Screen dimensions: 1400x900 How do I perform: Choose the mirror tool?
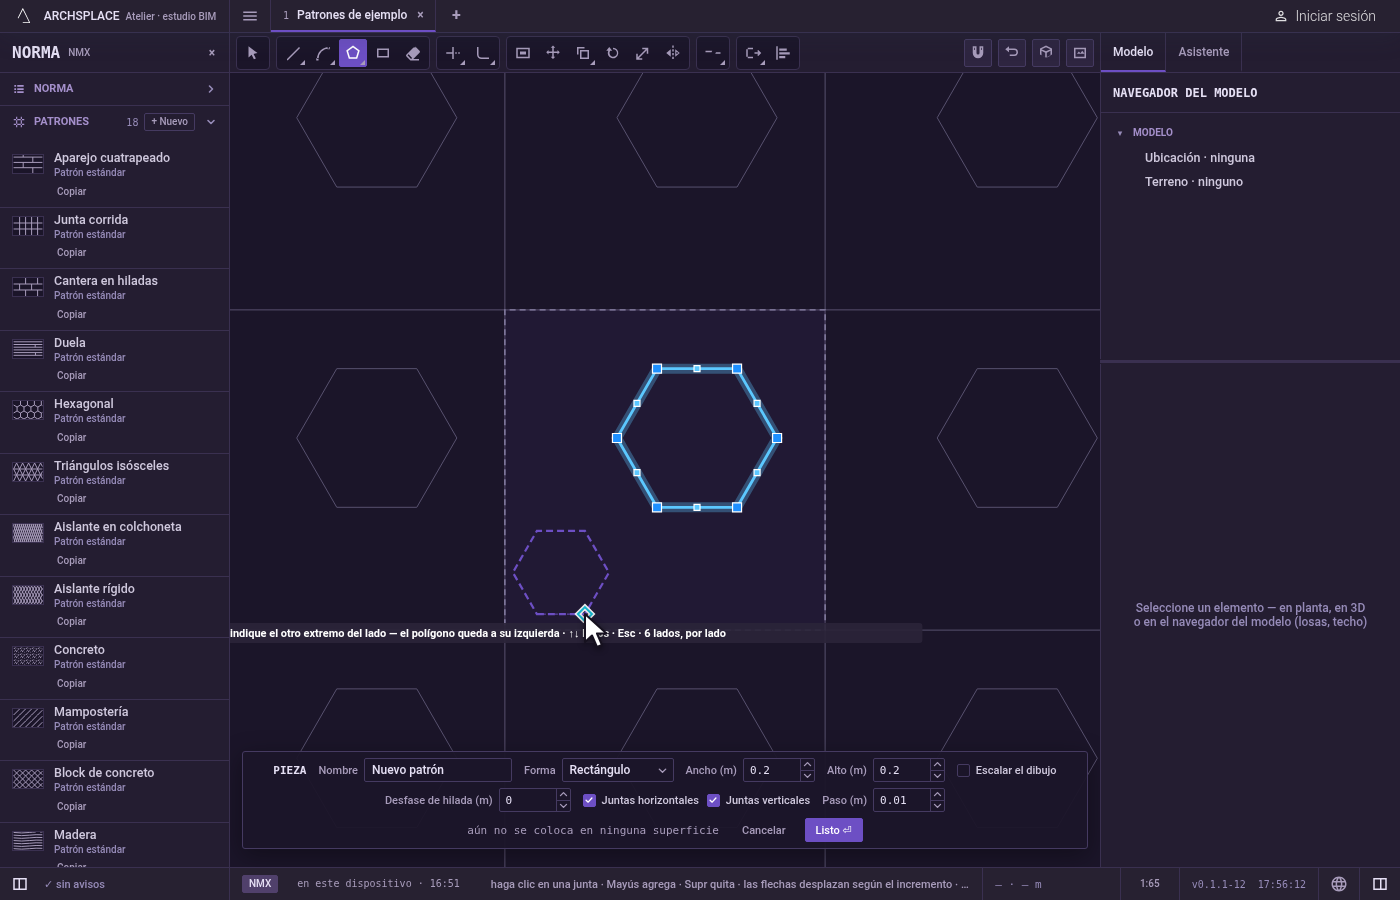[673, 53]
